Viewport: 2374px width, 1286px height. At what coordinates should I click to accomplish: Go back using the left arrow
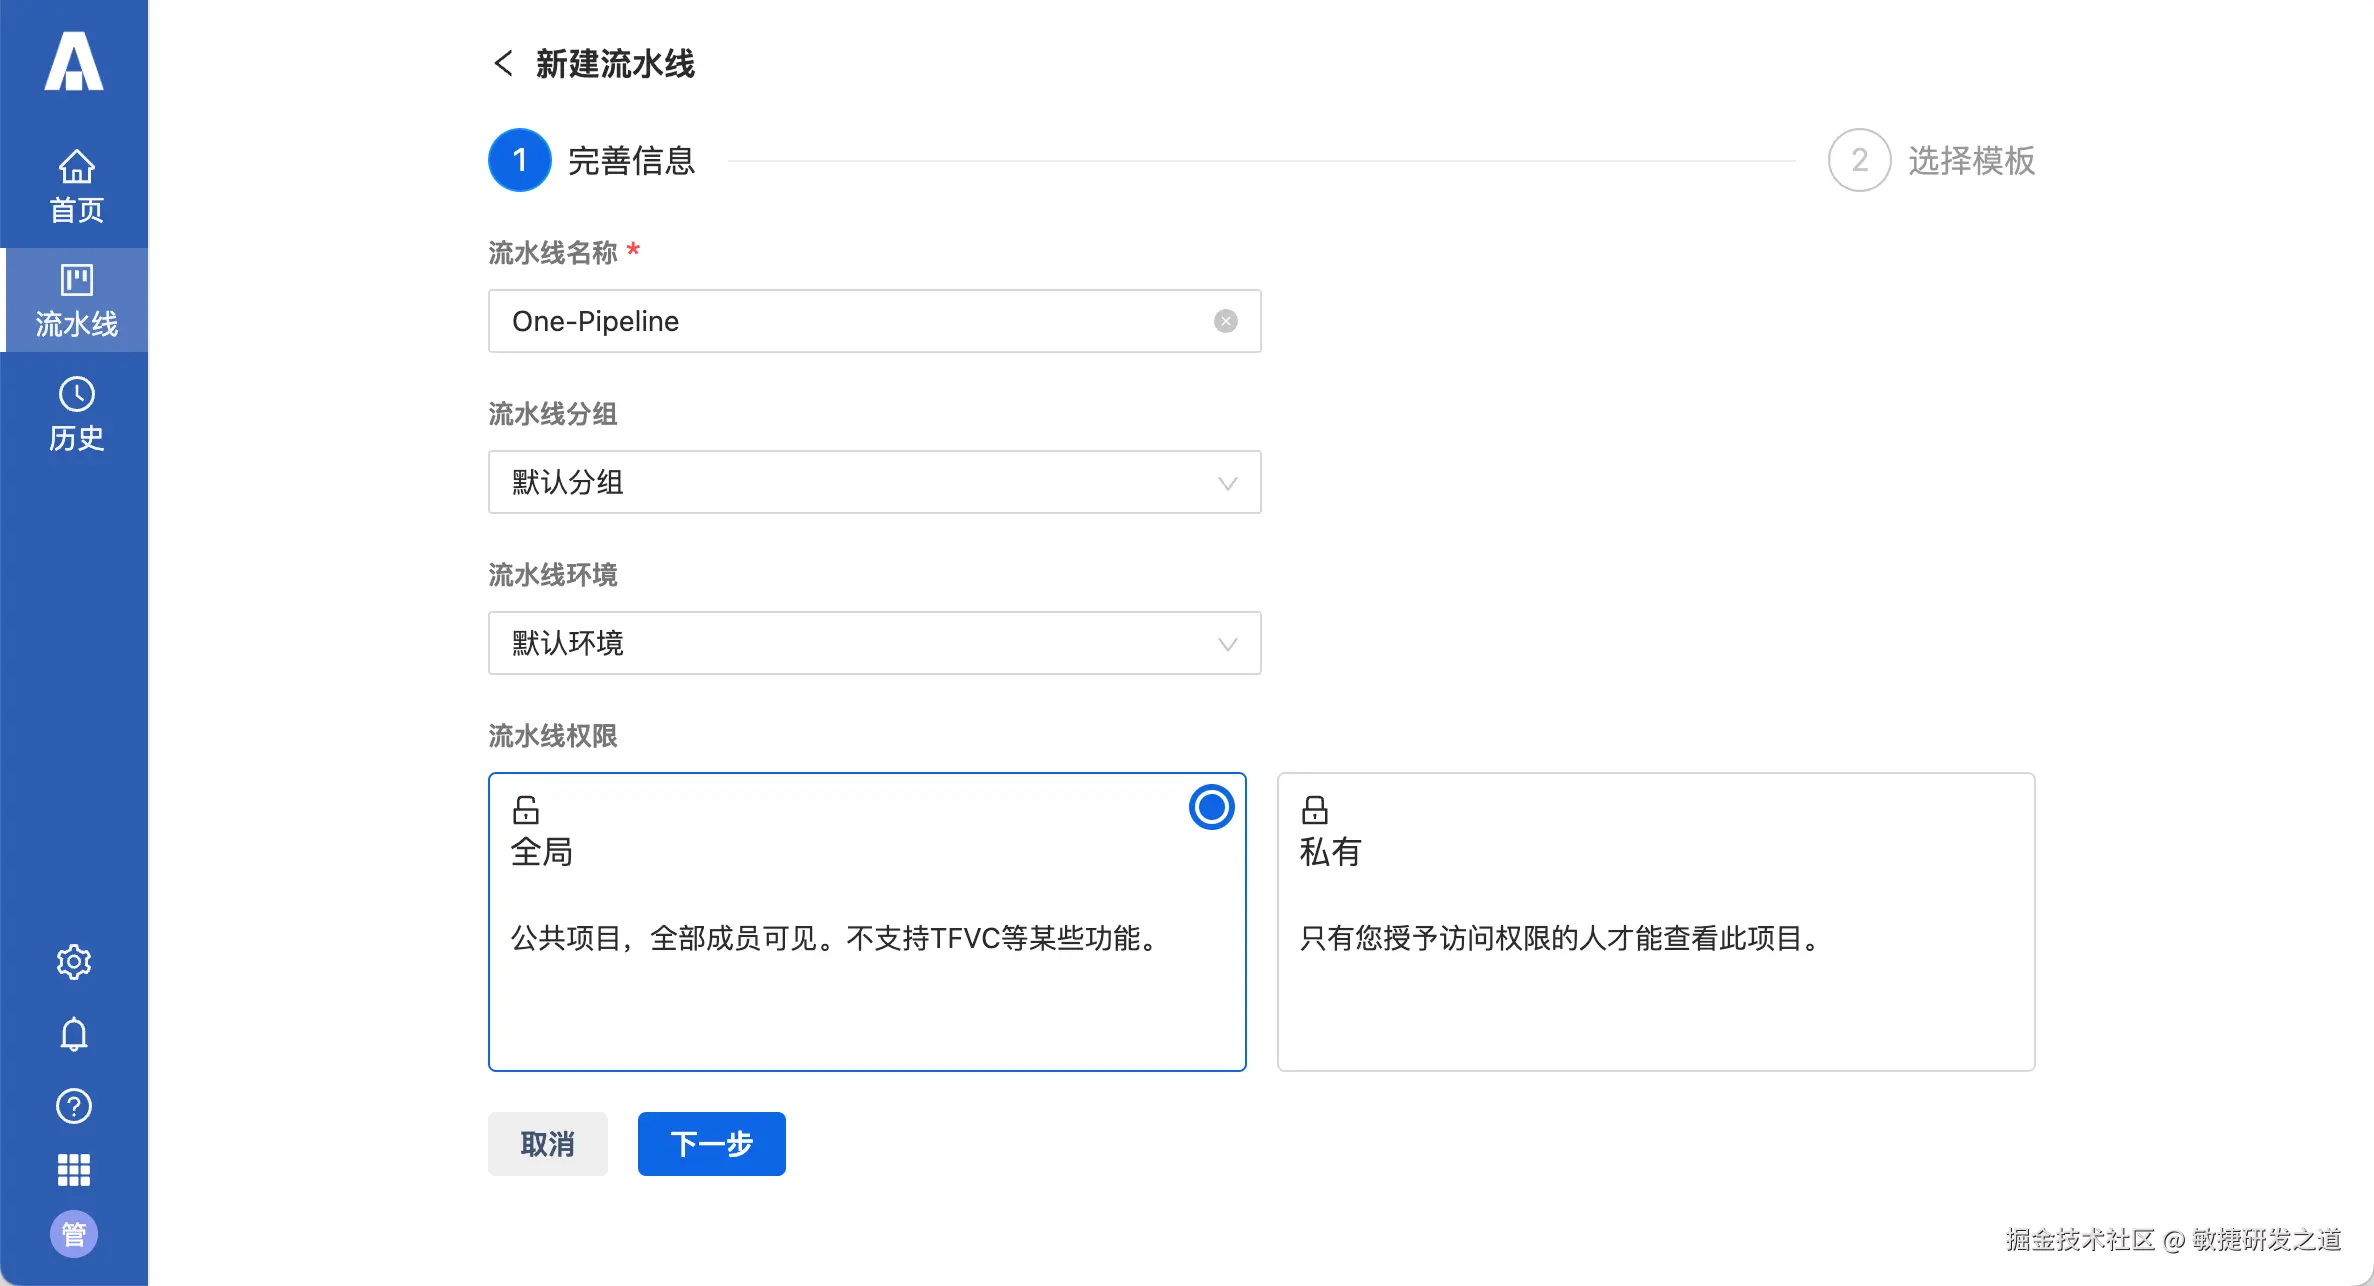(x=503, y=64)
